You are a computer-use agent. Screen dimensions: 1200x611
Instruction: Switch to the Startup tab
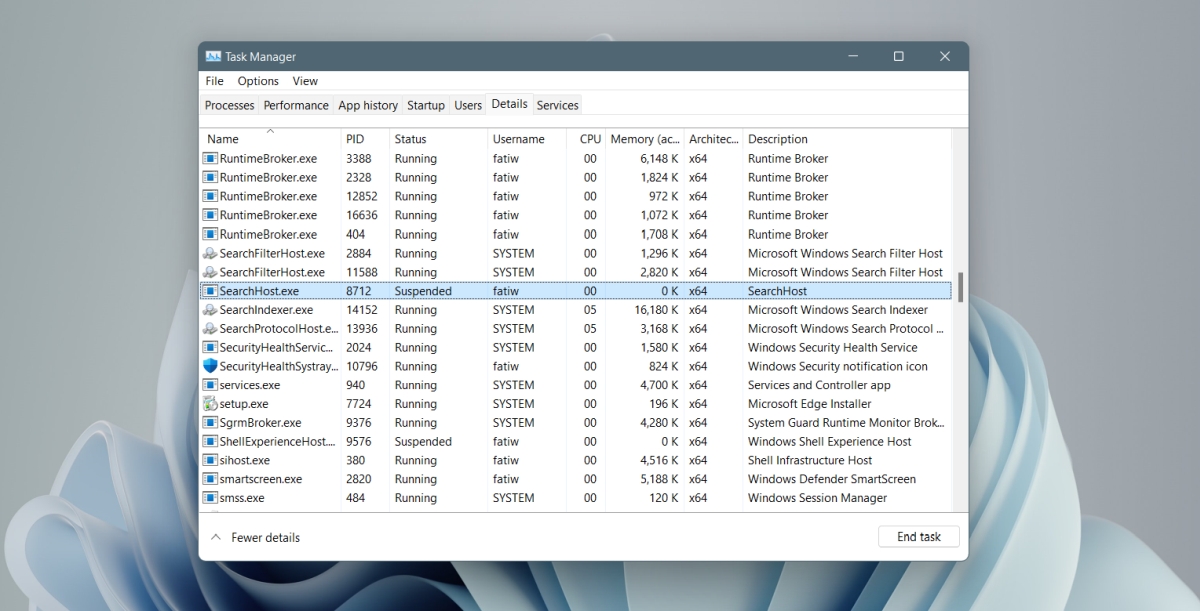(426, 105)
